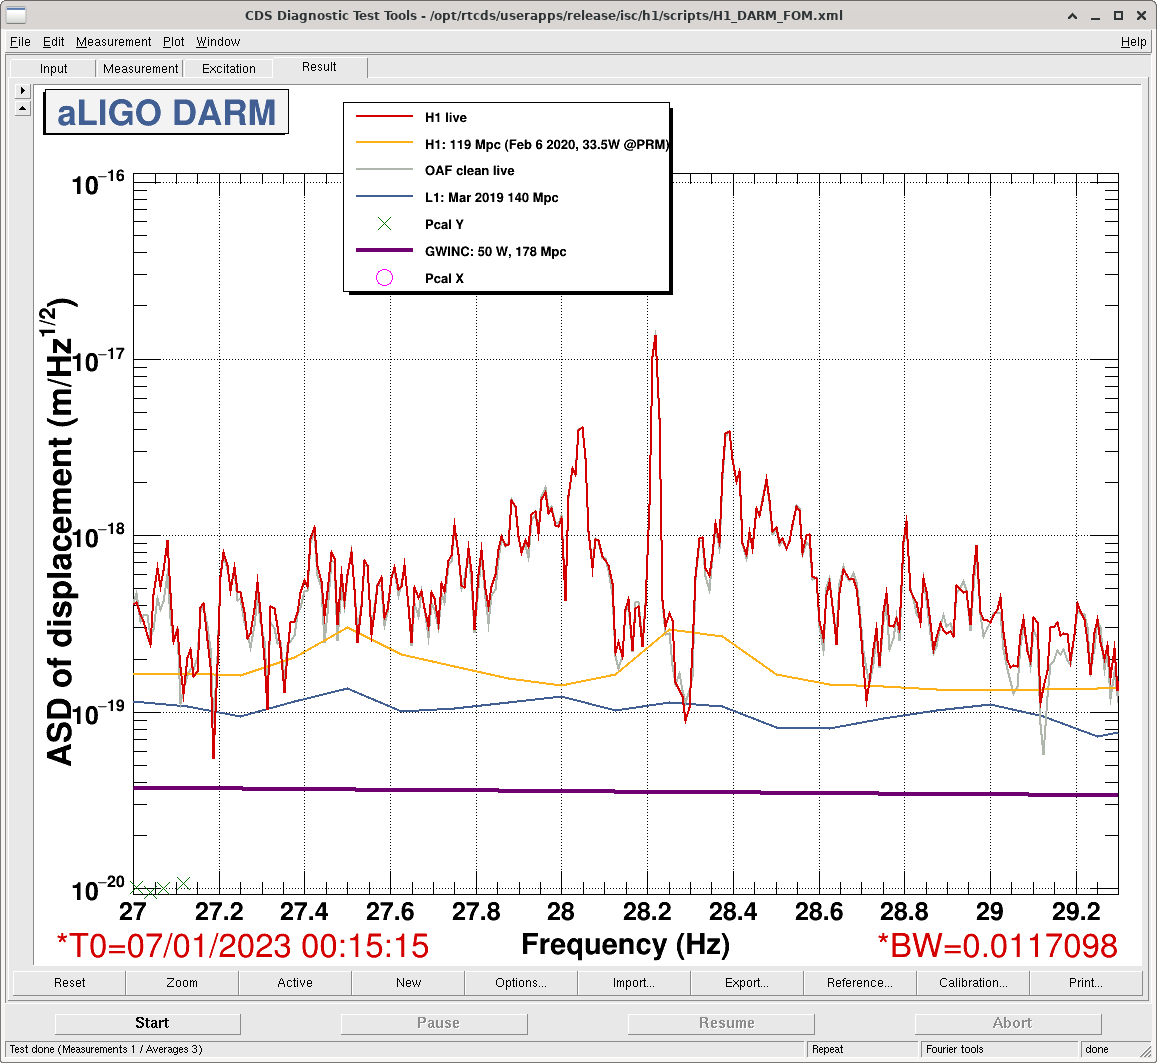Click the up-pointing arrow above the plot panel
The image size is (1157, 1063).
(x=23, y=108)
